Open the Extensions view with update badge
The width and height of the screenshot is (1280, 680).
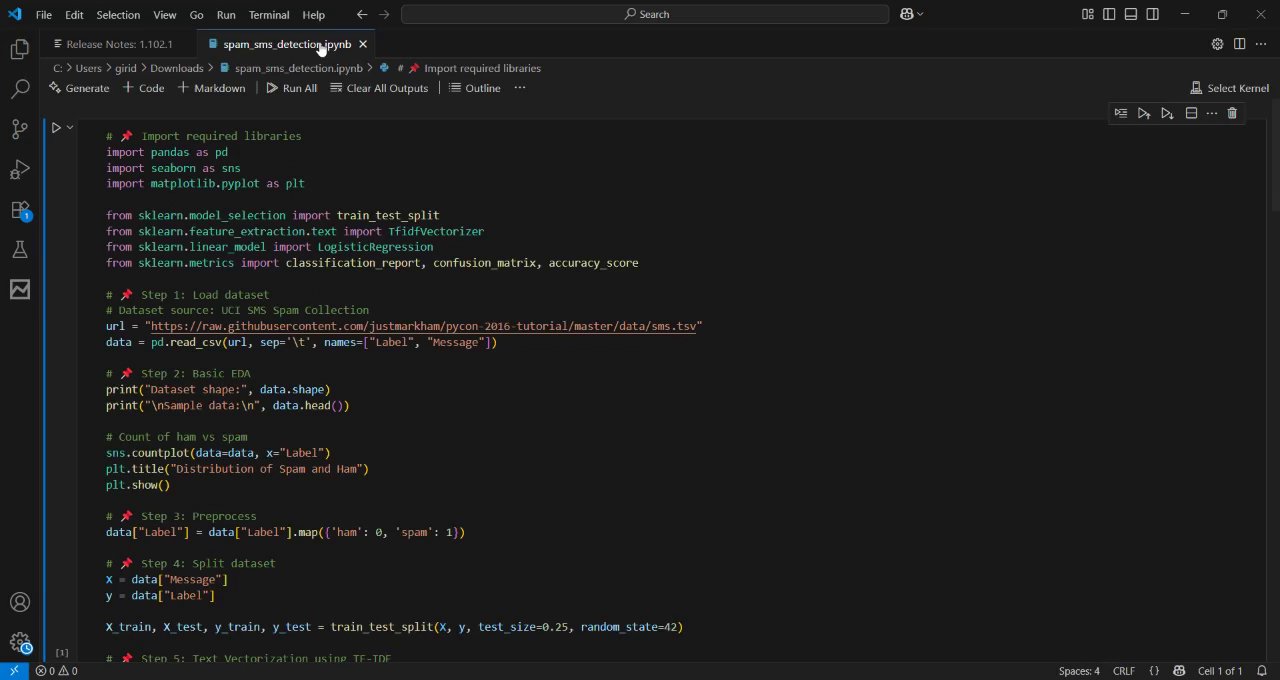20,210
